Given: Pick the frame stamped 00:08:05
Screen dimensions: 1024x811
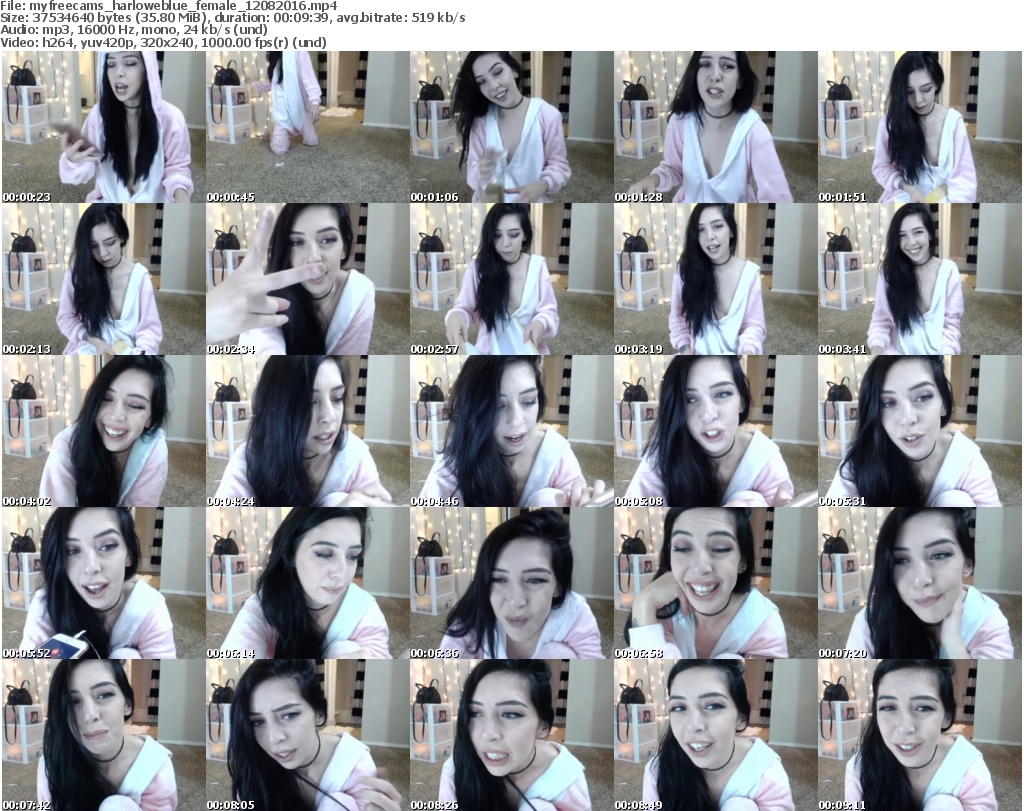Looking at the screenshot, I should 308,735.
